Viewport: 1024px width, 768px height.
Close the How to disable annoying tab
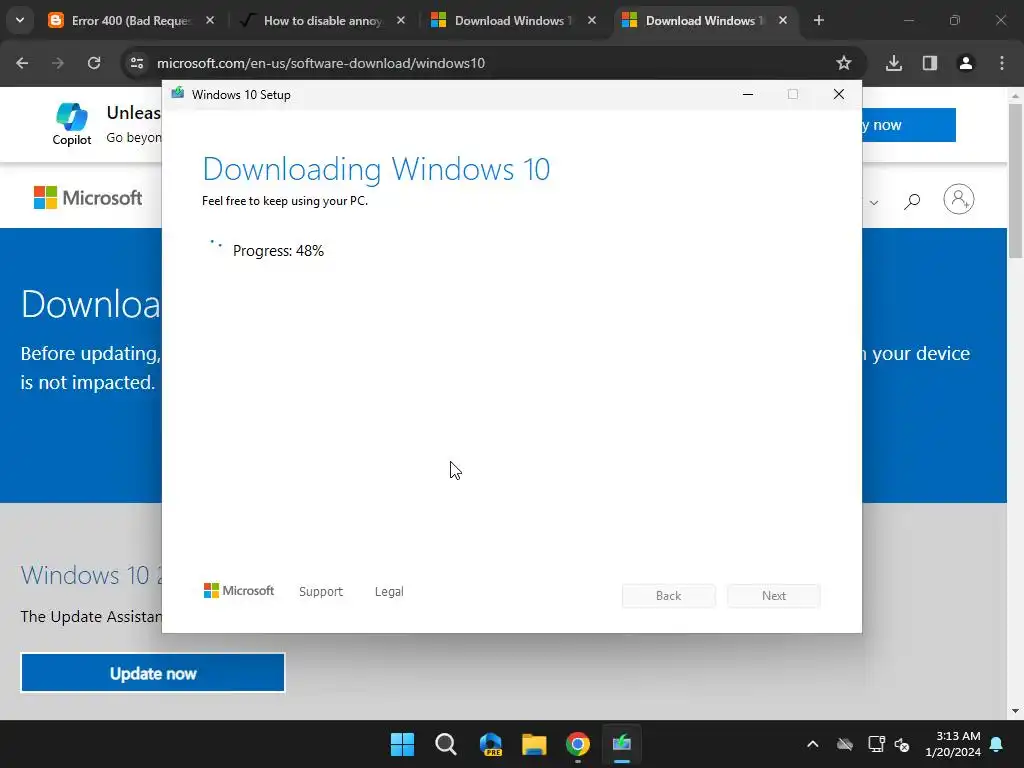[401, 20]
